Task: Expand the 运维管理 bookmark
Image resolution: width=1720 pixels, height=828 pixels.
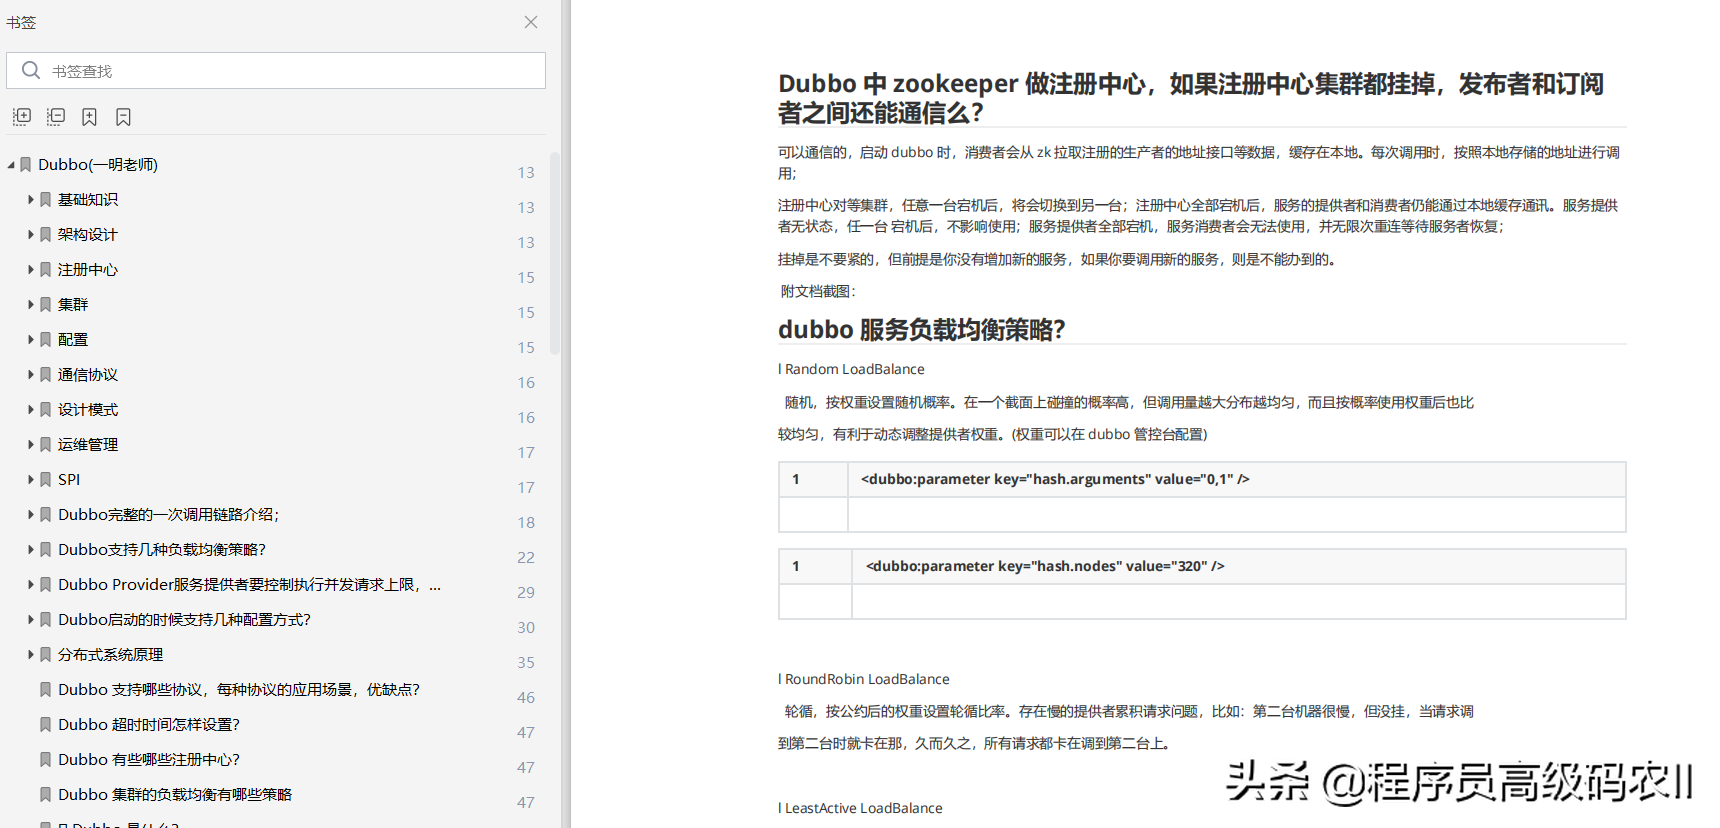Action: point(31,445)
